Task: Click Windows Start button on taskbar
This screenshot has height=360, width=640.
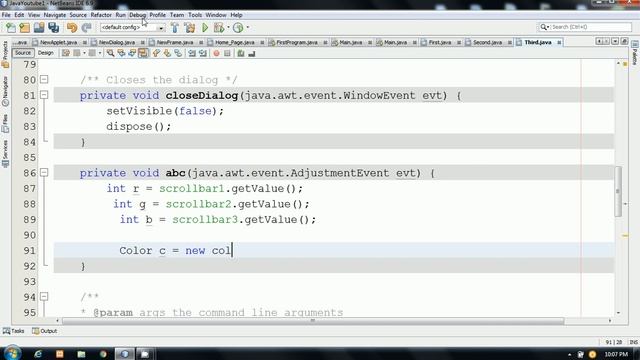Action: click(x=12, y=353)
